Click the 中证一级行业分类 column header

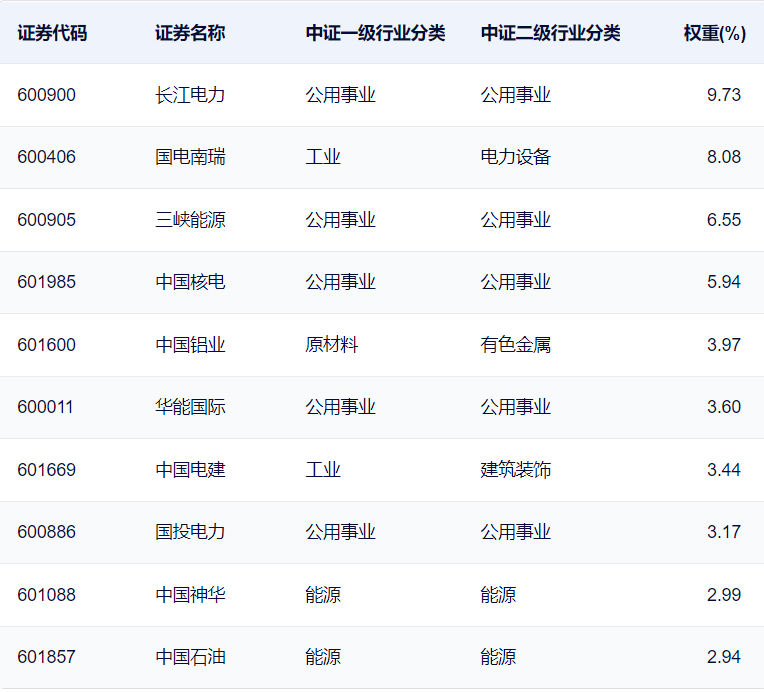375,33
